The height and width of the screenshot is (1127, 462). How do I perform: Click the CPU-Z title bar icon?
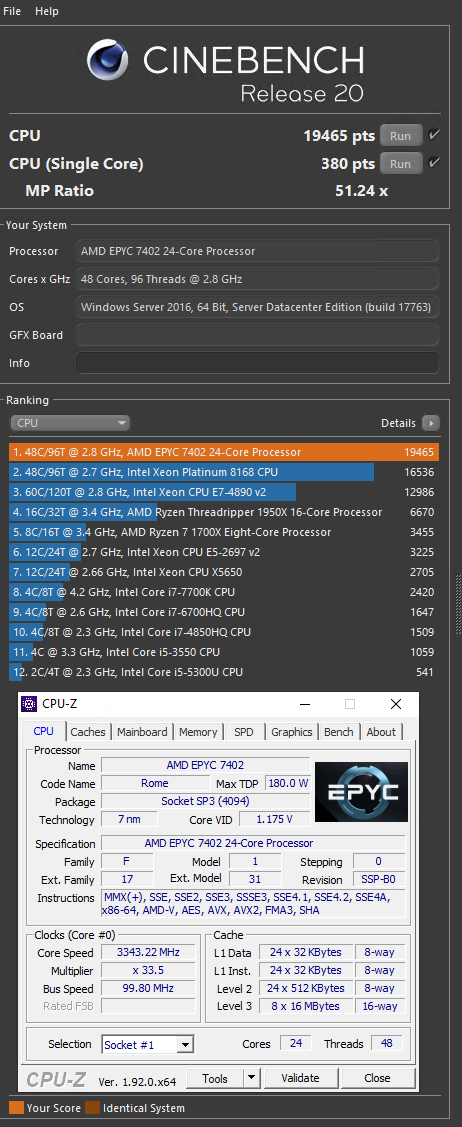click(29, 704)
